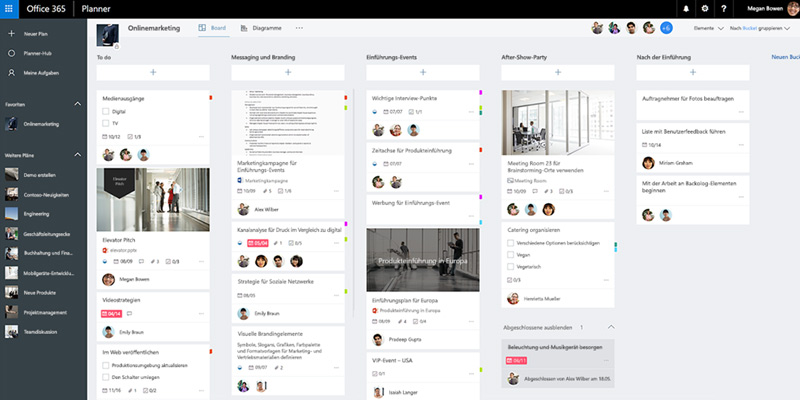
Task: Open ellipsis menu on Auftragnehmer für Fotos beauftragen
Action: [x=741, y=111]
